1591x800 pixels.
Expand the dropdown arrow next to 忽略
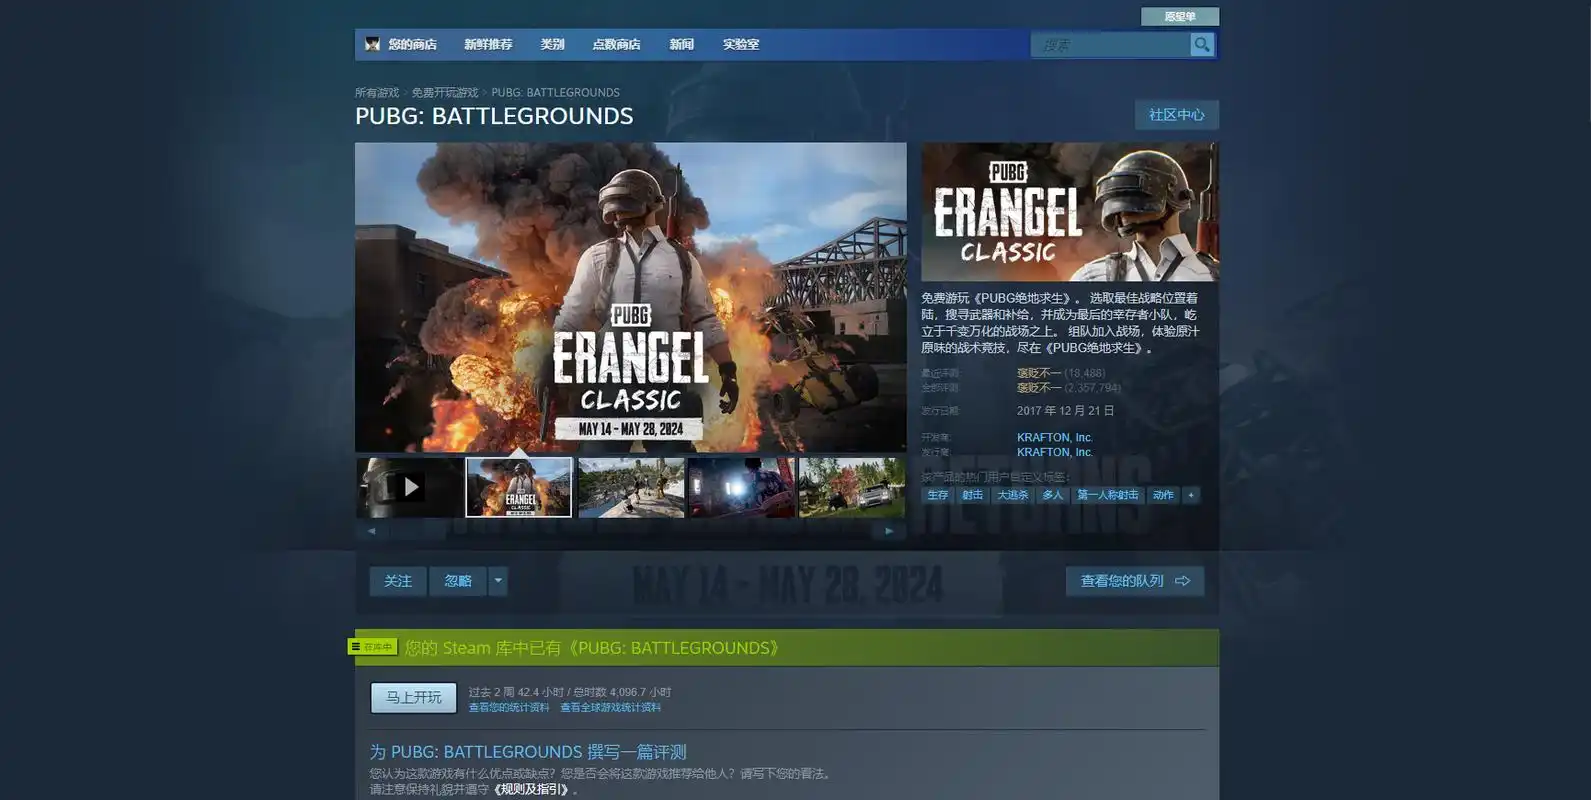point(498,581)
